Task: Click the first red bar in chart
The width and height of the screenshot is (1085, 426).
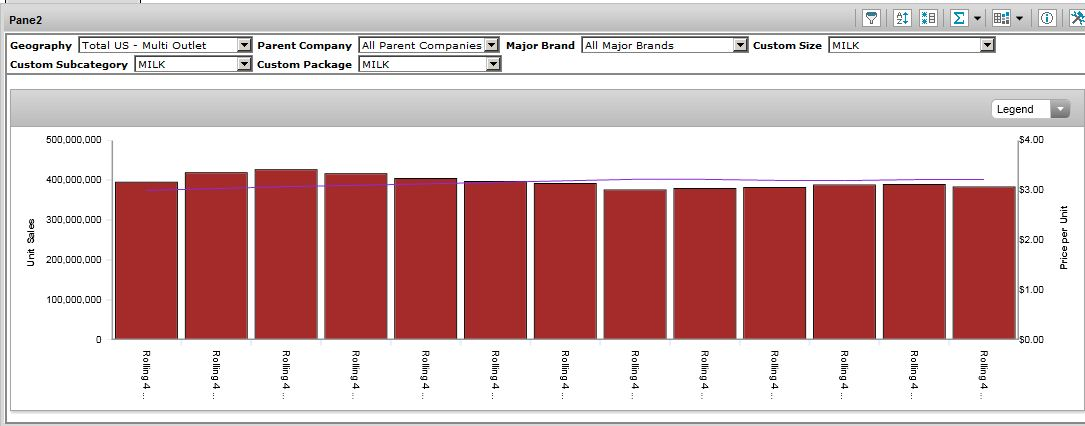Action: [146, 260]
